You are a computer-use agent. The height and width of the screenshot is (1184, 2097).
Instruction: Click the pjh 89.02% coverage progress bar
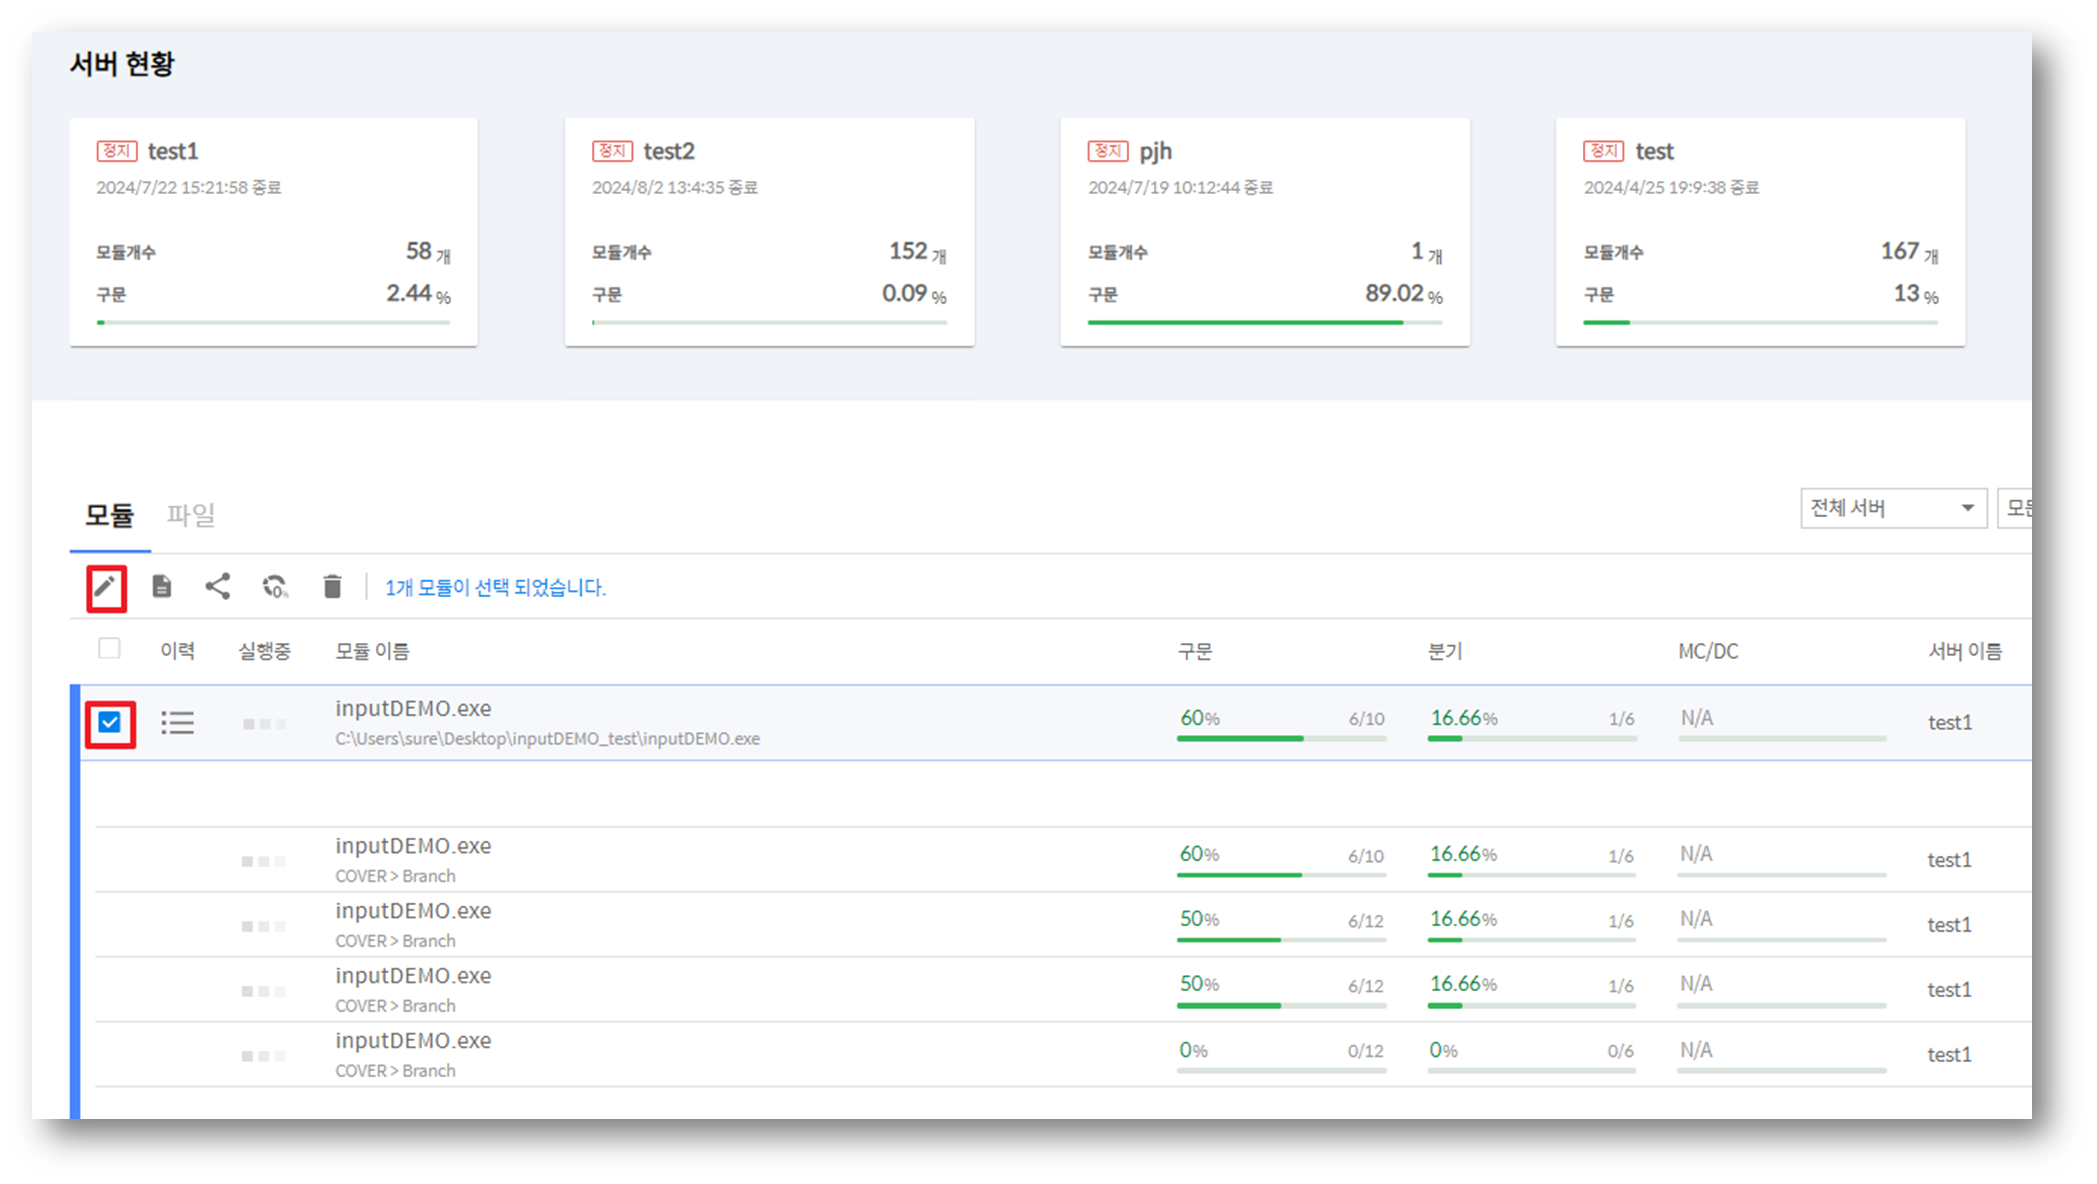(x=1264, y=322)
